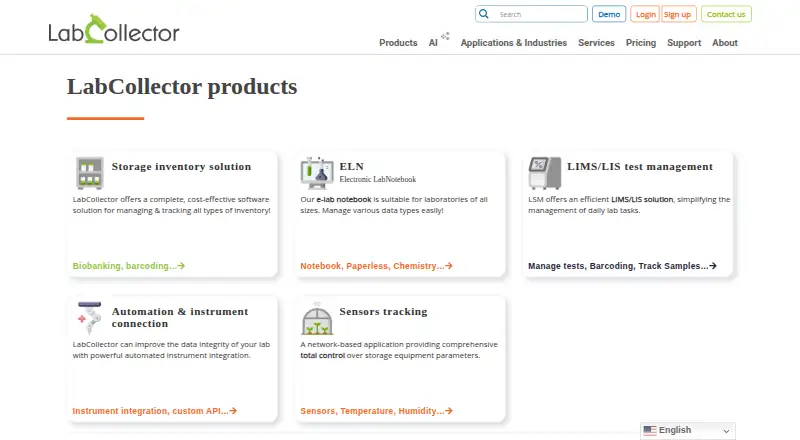This screenshot has height=440, width=800.
Task: Click arrow after Manage tests, Barcoding
Action: point(713,266)
